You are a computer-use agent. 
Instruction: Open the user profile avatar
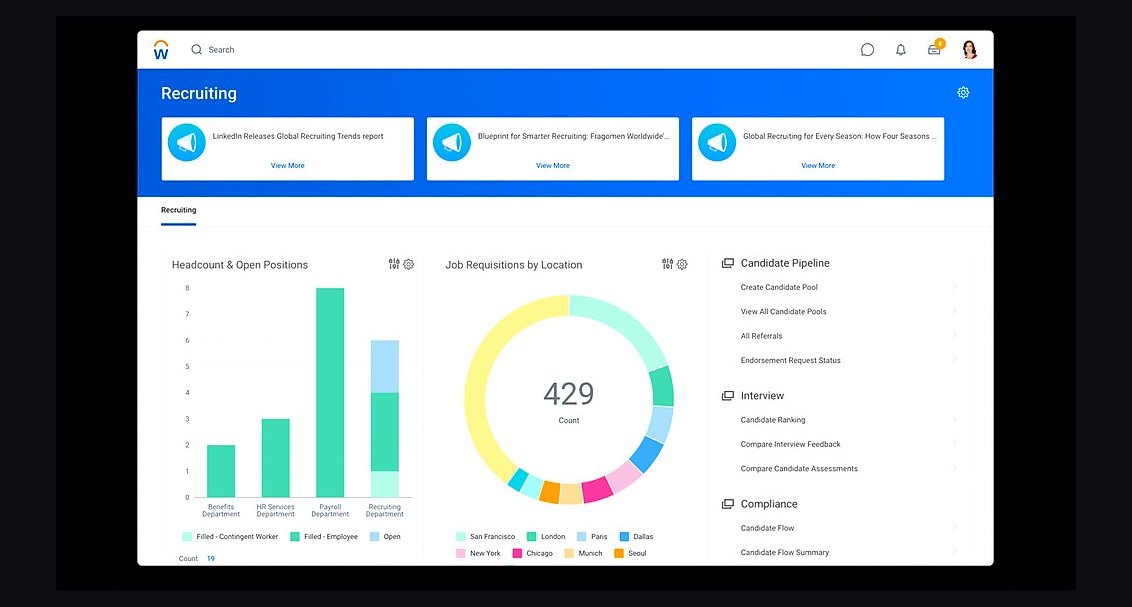[x=970, y=49]
